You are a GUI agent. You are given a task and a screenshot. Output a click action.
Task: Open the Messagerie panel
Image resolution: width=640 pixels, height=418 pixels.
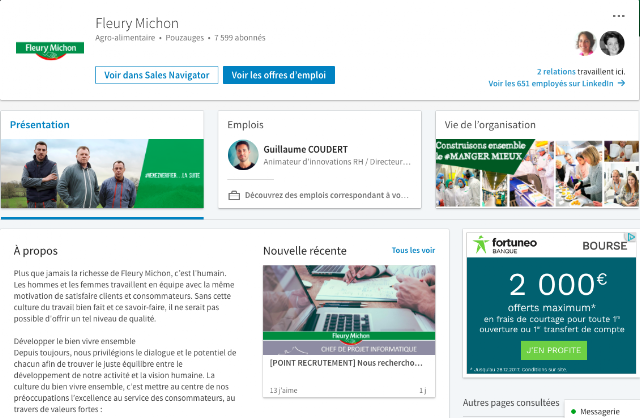tap(602, 409)
